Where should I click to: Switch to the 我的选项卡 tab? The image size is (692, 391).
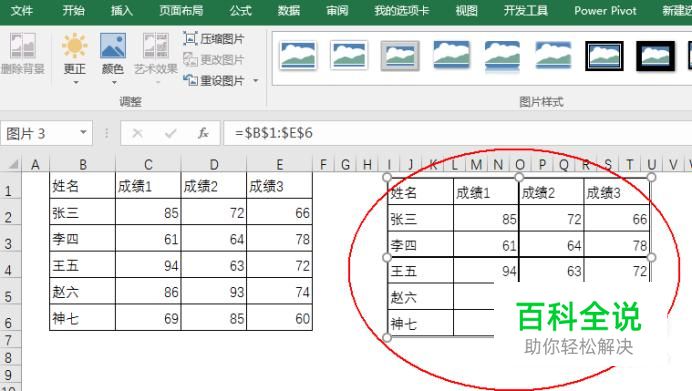(x=402, y=11)
